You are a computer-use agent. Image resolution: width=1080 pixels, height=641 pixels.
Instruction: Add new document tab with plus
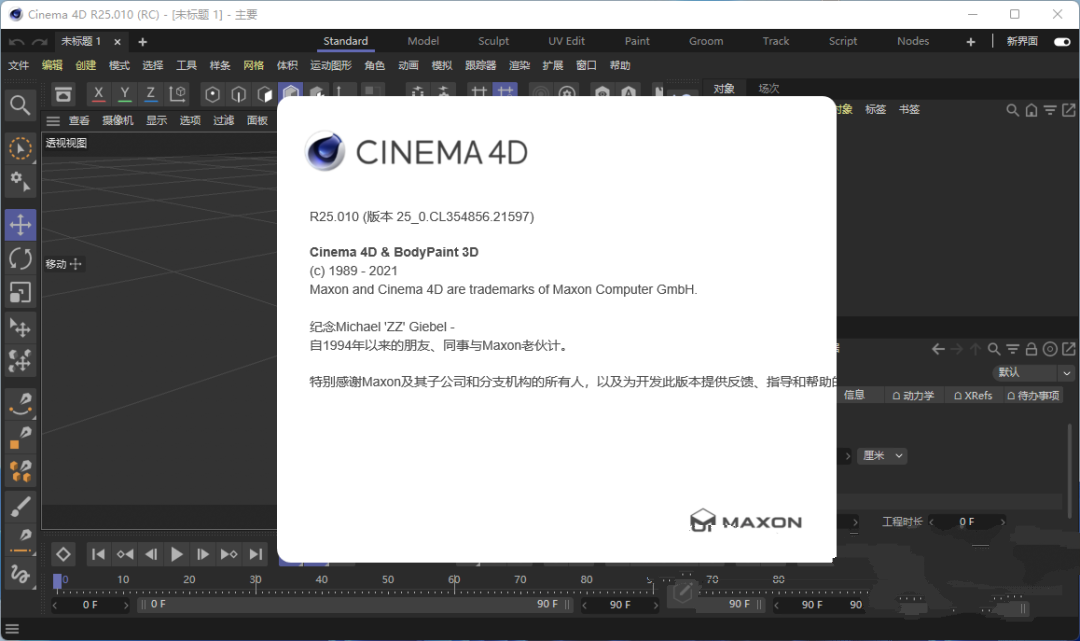143,42
